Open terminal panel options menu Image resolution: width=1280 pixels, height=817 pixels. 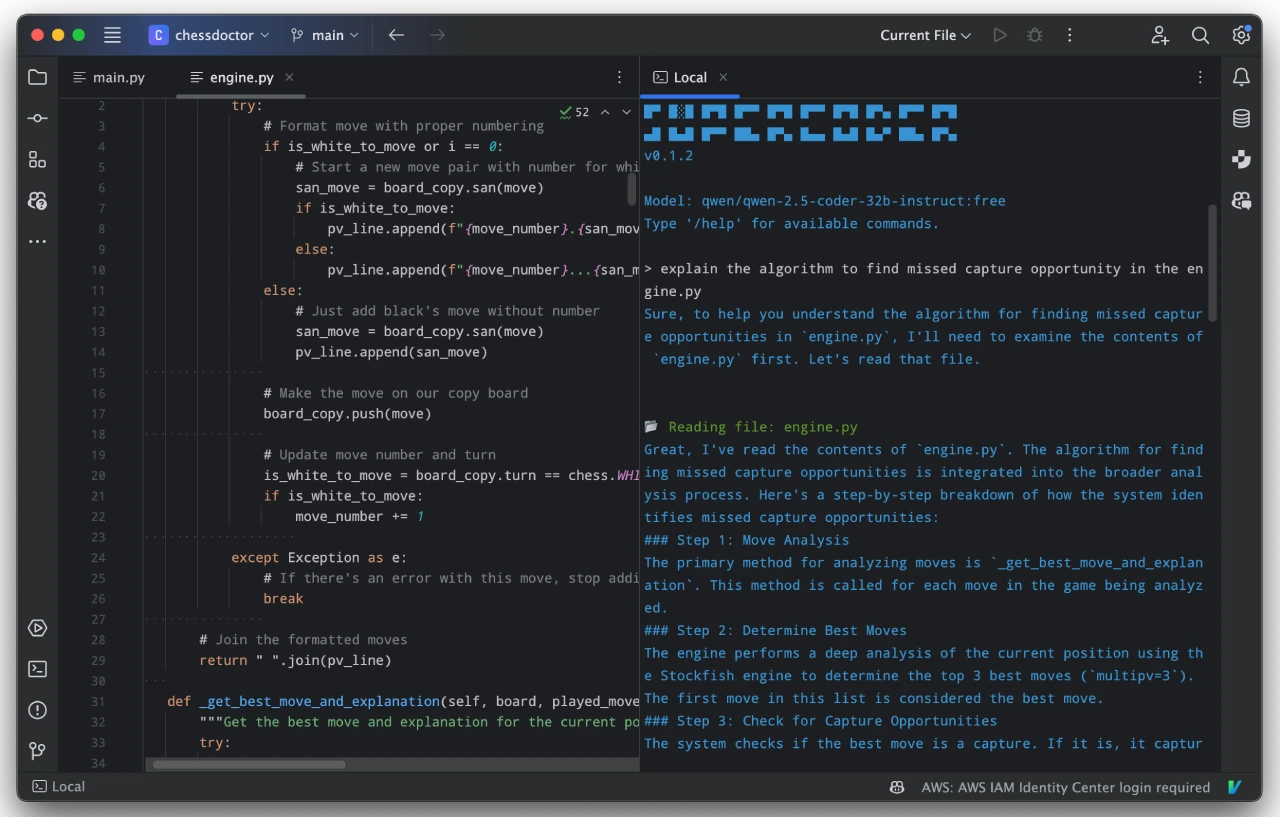tap(1200, 77)
